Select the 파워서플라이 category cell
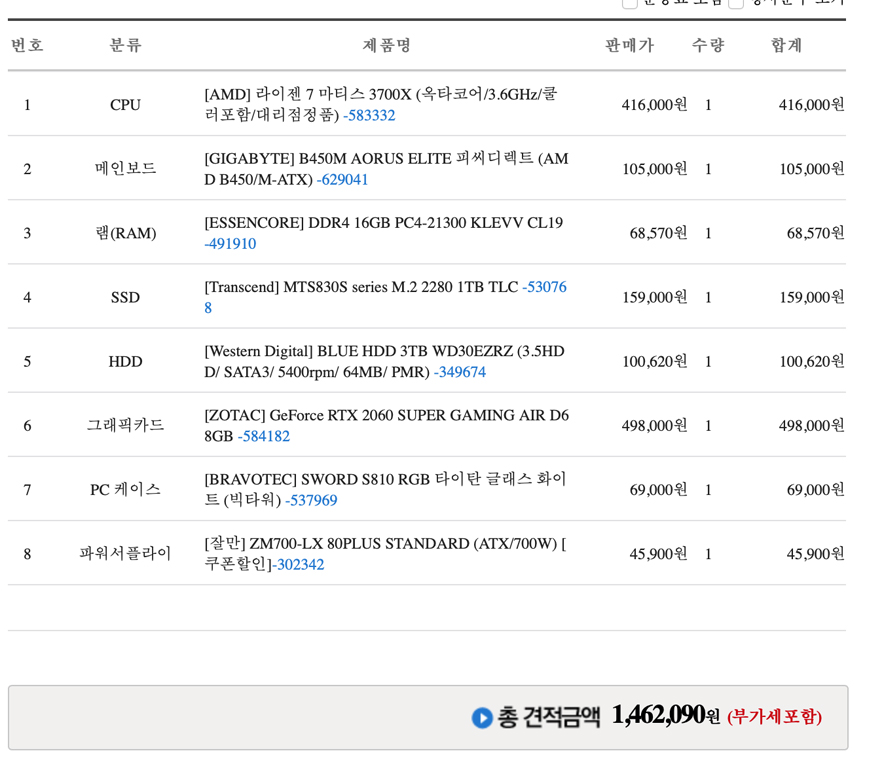The width and height of the screenshot is (884, 770). coord(125,554)
